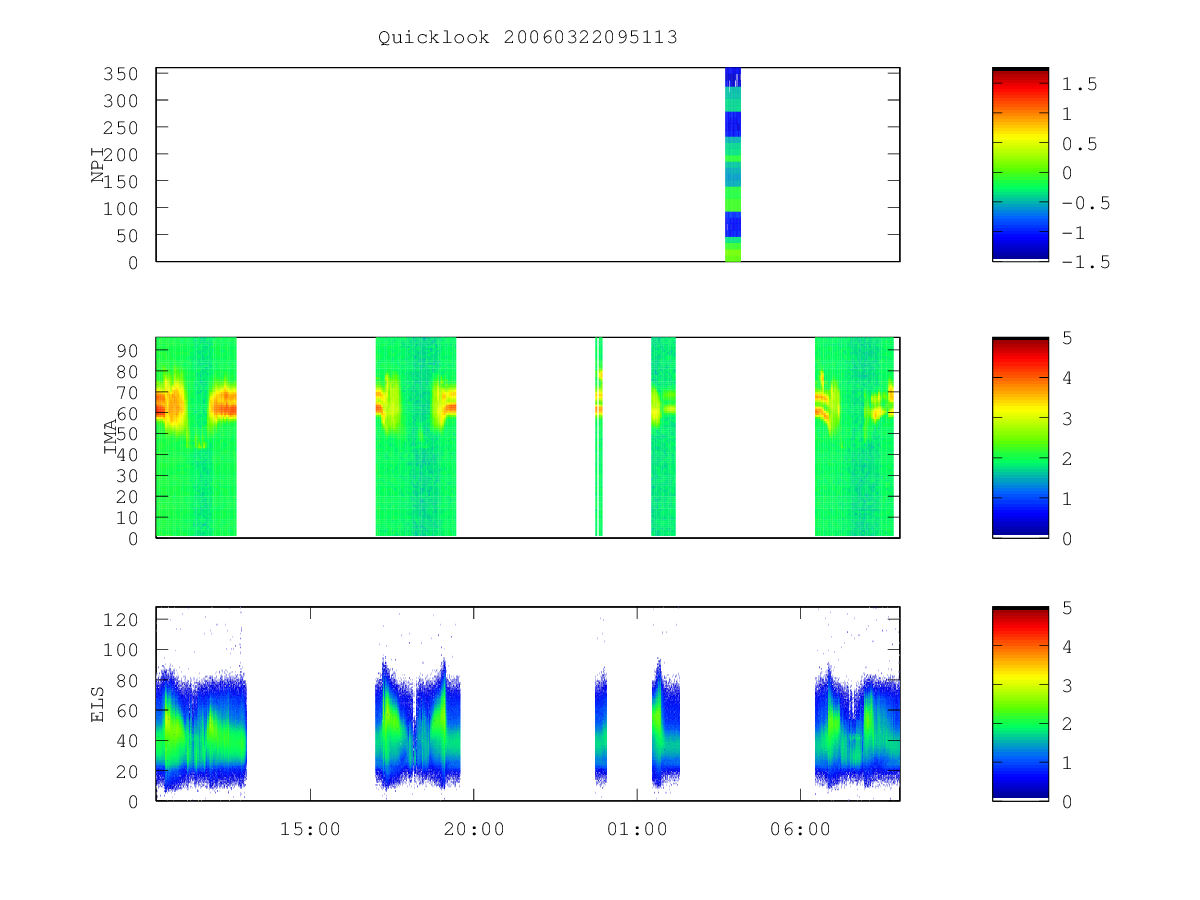Click the 06:00 time tick label

point(800,829)
